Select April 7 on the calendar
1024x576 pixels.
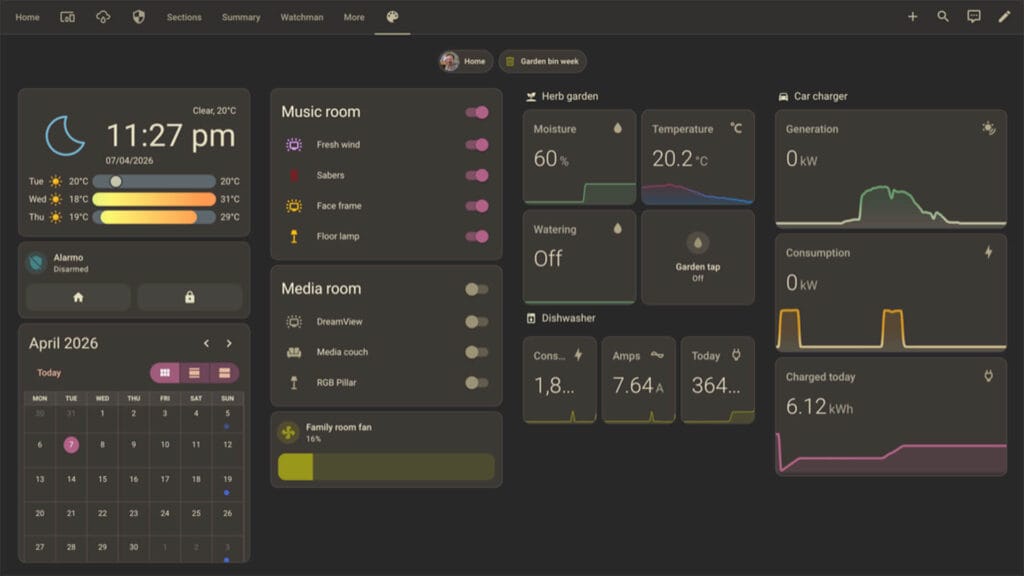tap(71, 445)
